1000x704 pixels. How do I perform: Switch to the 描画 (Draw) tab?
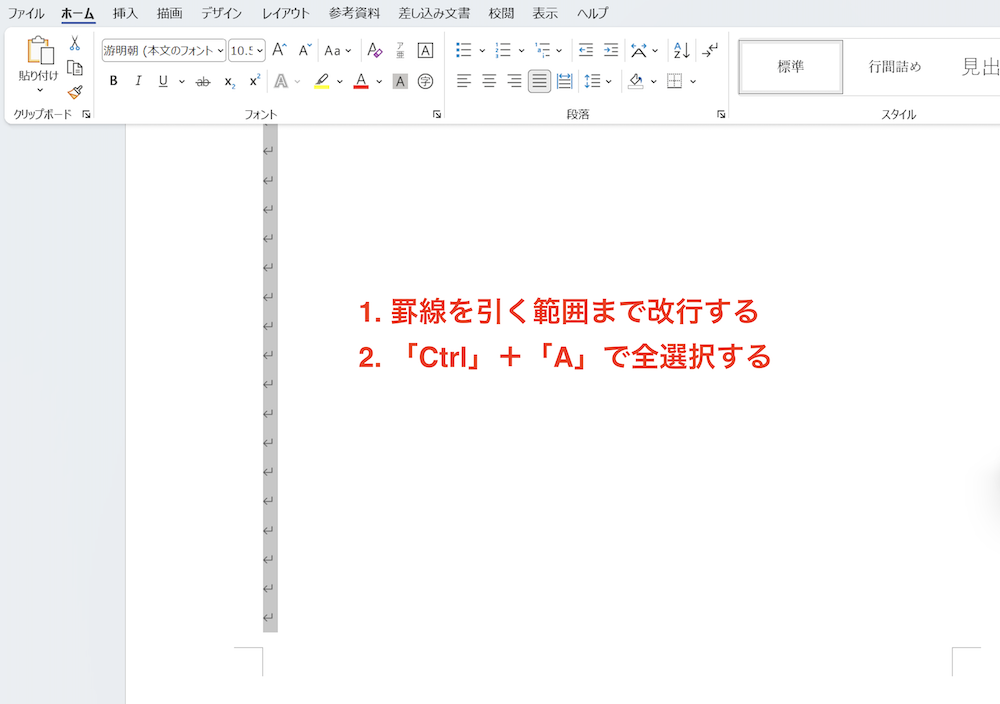tap(170, 13)
